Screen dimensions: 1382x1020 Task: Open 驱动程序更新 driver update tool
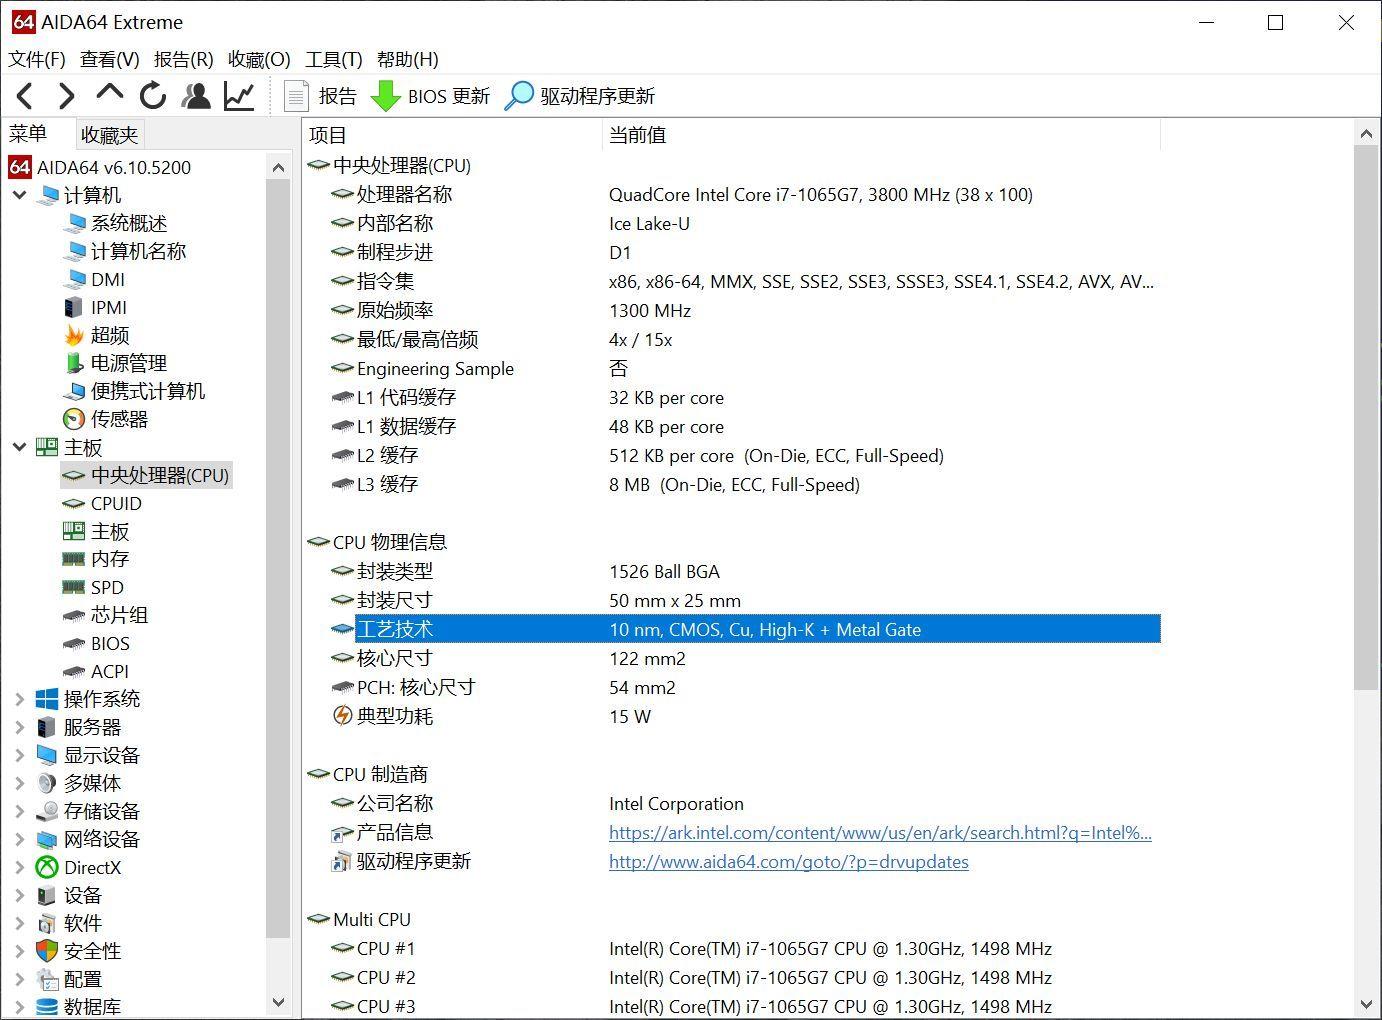coord(580,96)
